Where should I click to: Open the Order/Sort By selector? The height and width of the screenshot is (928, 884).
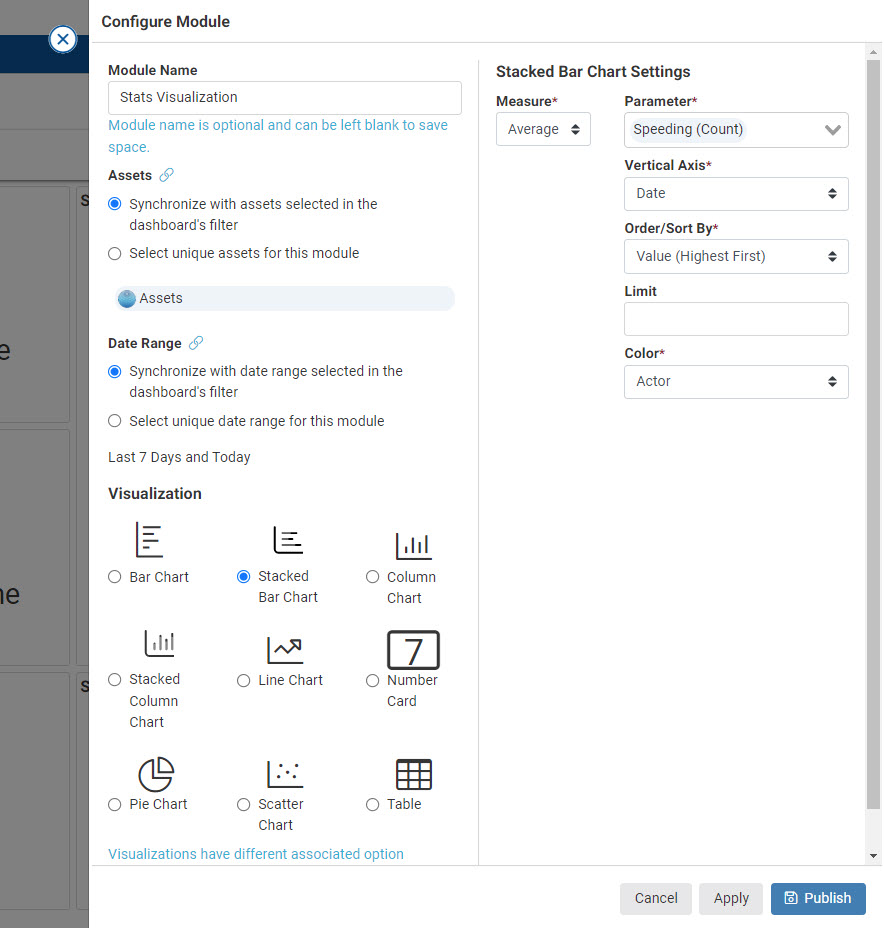click(736, 256)
